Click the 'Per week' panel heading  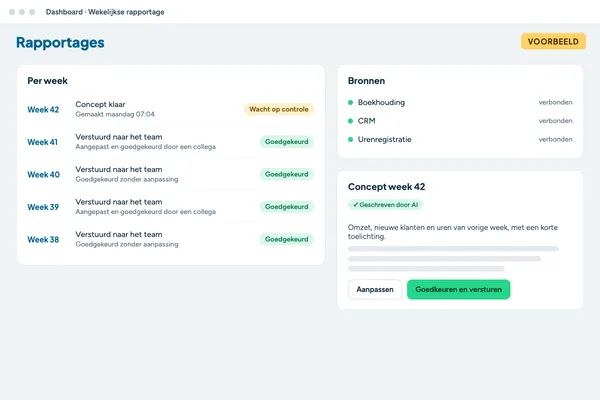[47, 81]
